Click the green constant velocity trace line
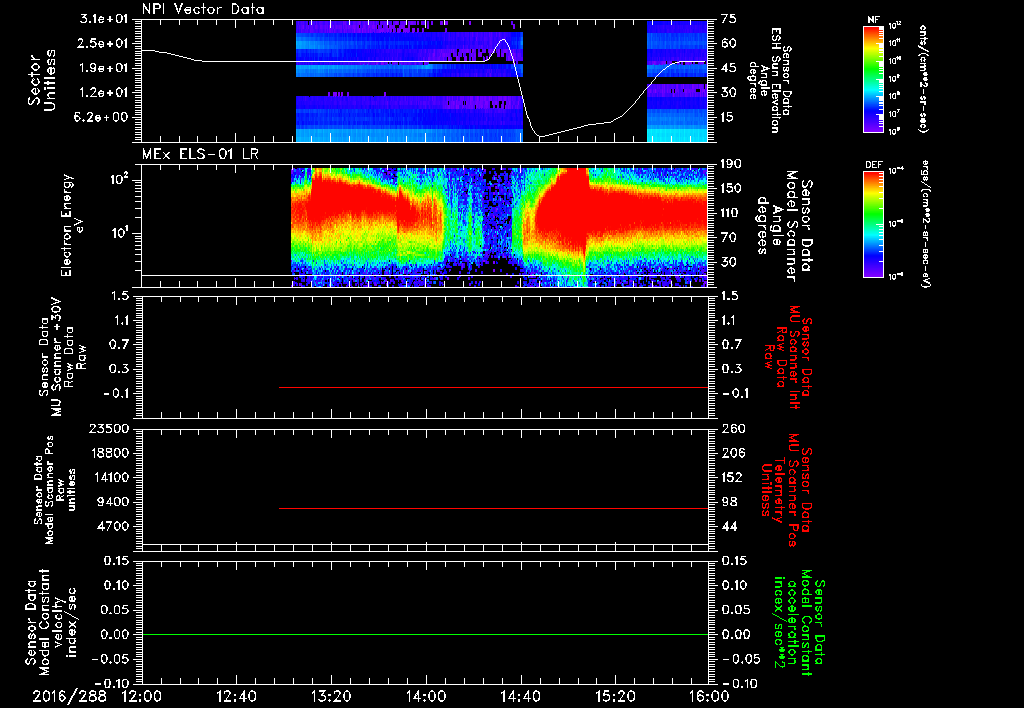Screen dimensions: 1024x708 point(424,634)
